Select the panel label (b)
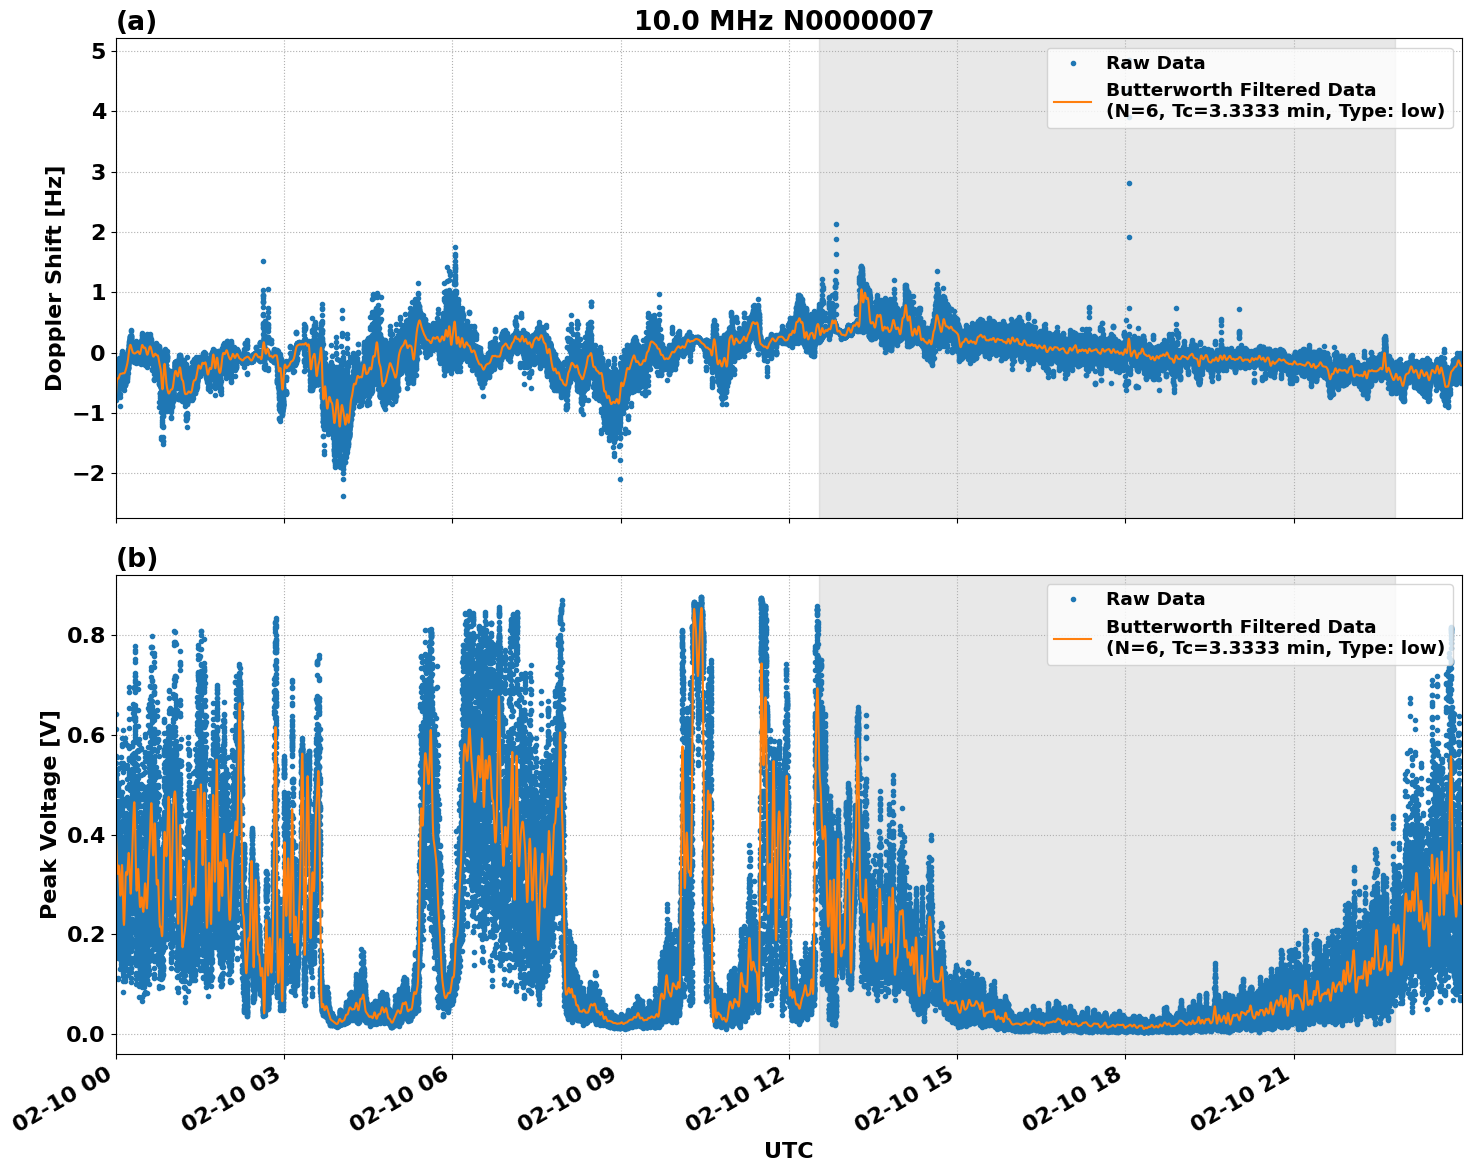The width and height of the screenshot is (1471, 1172). coord(137,558)
